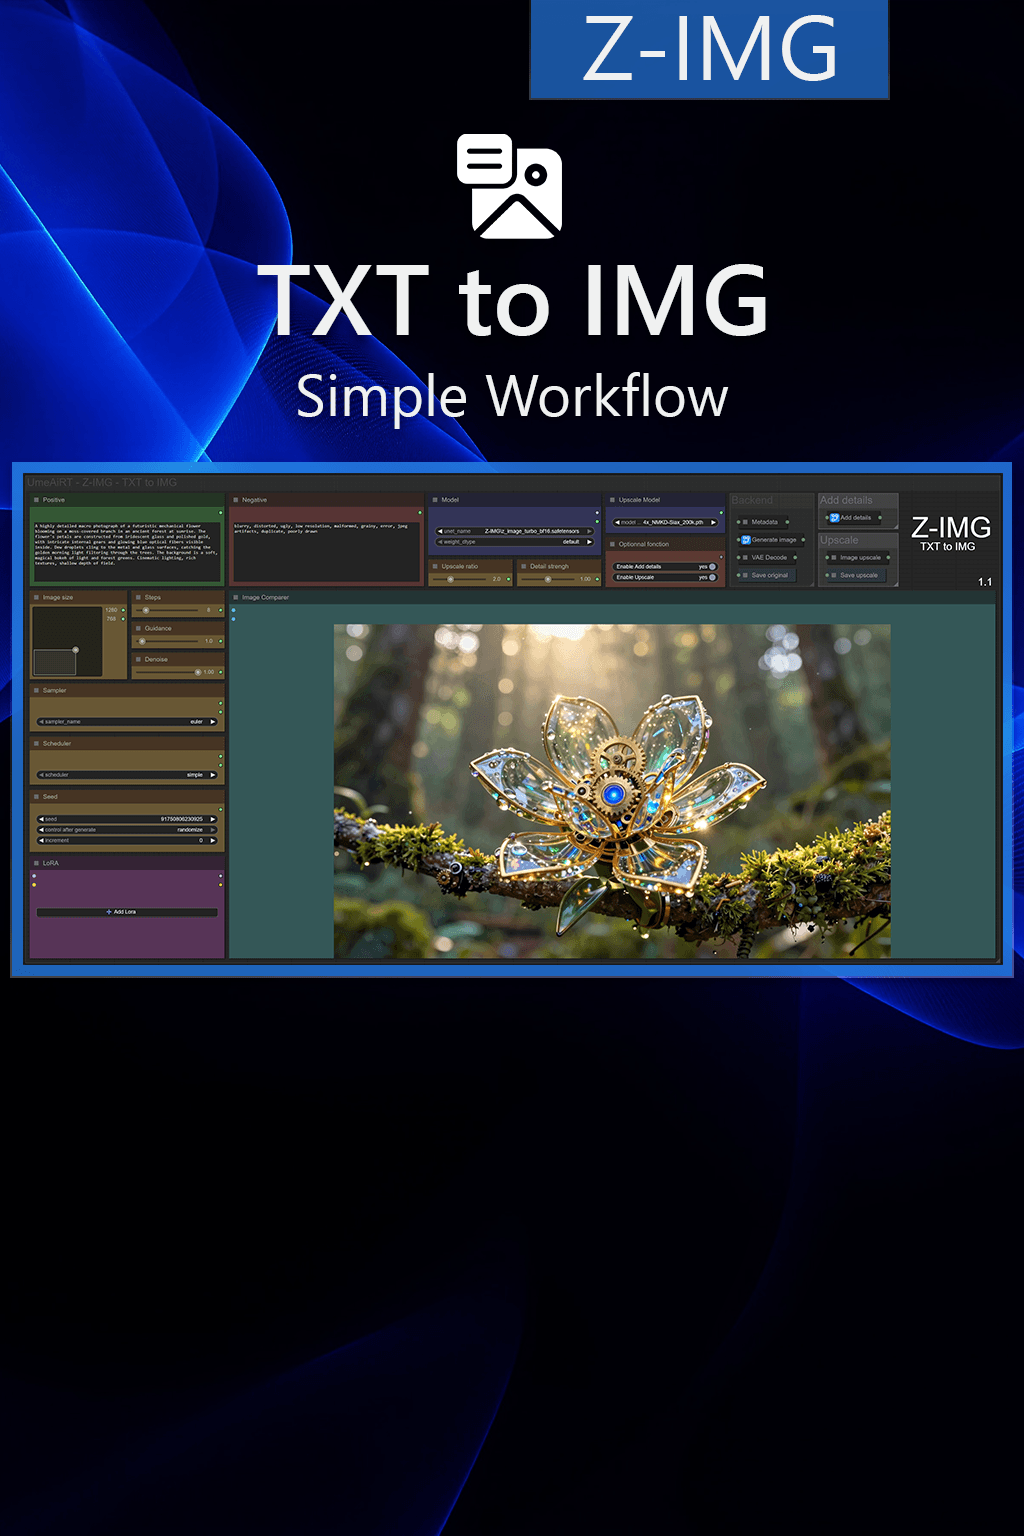Image resolution: width=1024 pixels, height=1536 pixels.
Task: Click the 1.1 version label
Action: coord(985,582)
